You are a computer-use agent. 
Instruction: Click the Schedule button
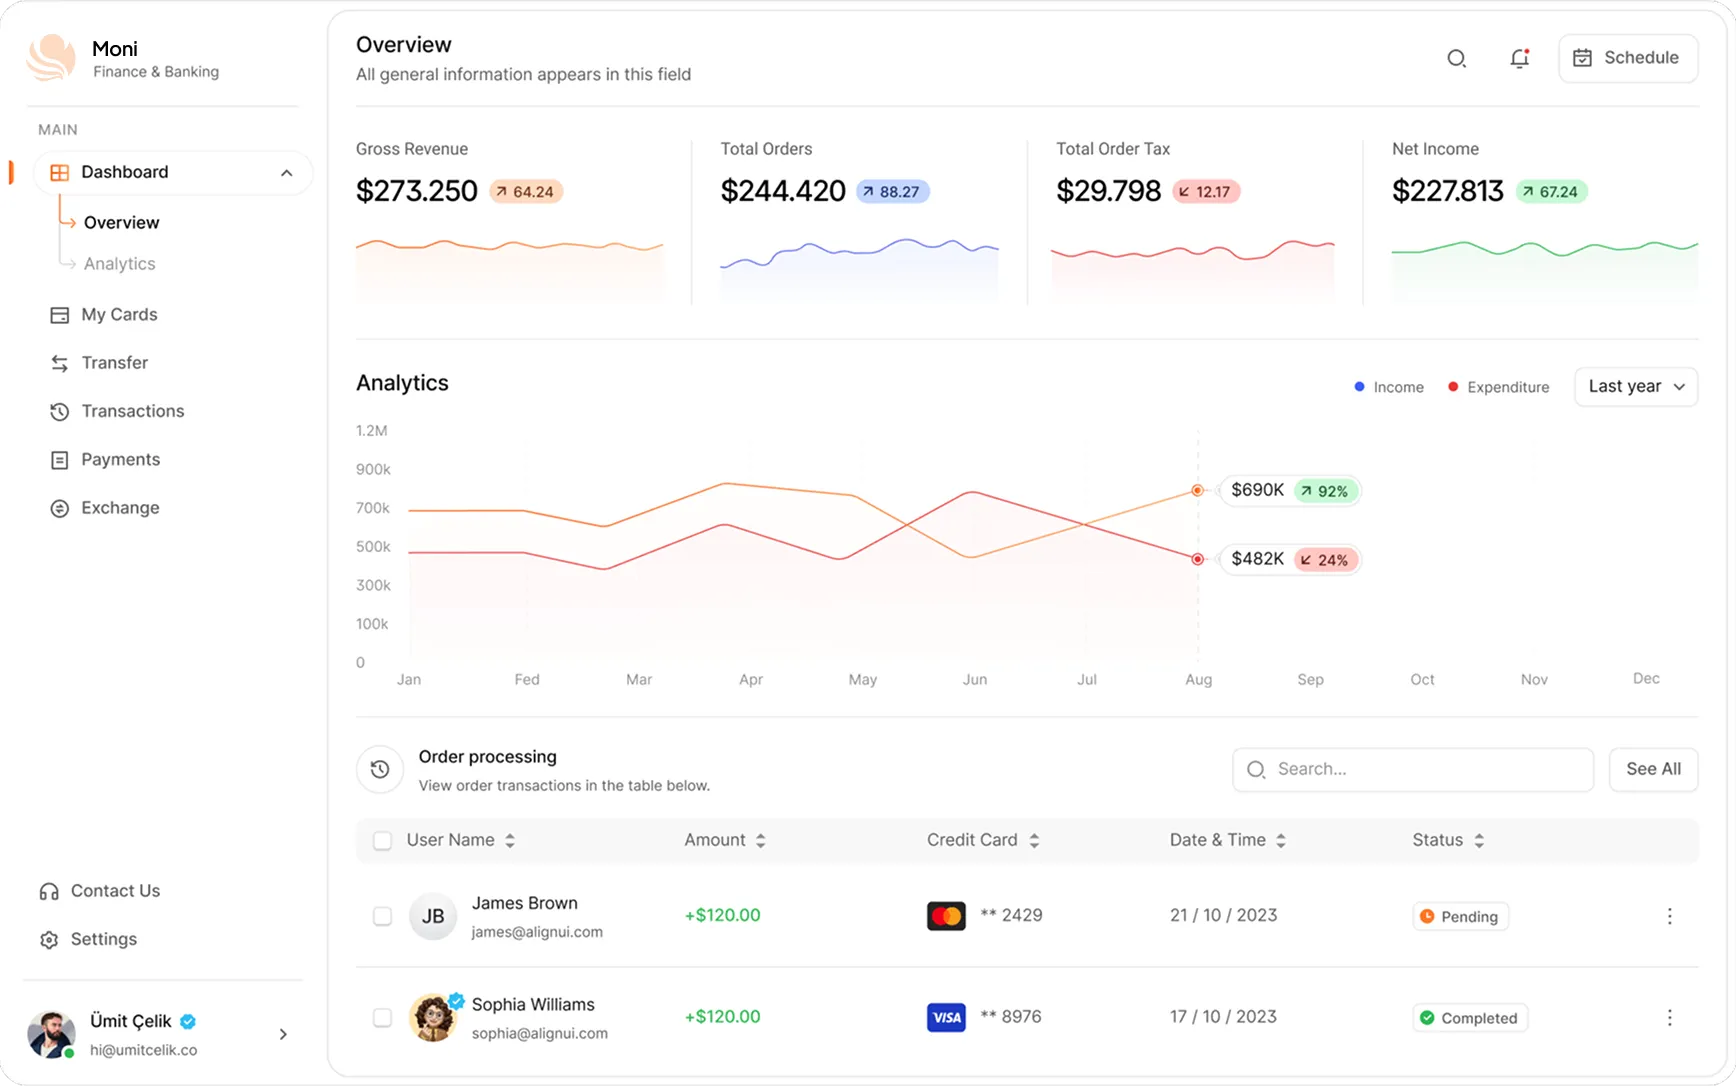click(1627, 57)
